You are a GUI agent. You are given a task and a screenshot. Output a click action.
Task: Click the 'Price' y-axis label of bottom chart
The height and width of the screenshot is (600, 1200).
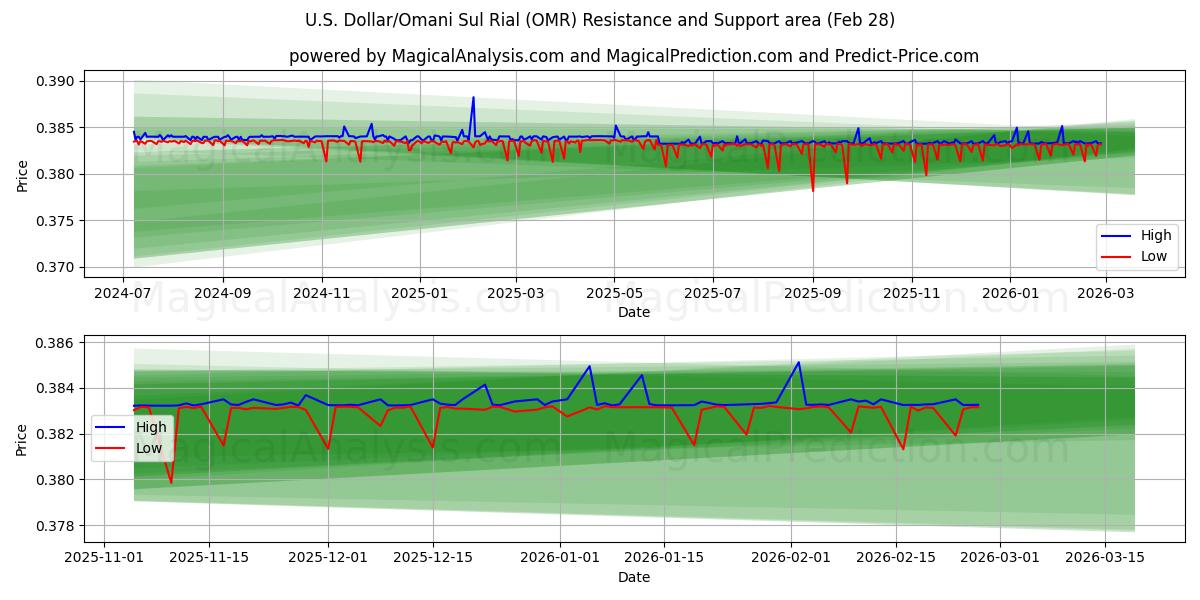[22, 439]
